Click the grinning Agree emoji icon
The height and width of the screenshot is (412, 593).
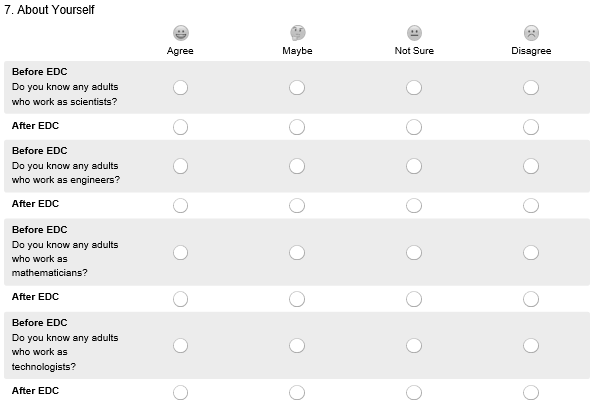(x=180, y=33)
